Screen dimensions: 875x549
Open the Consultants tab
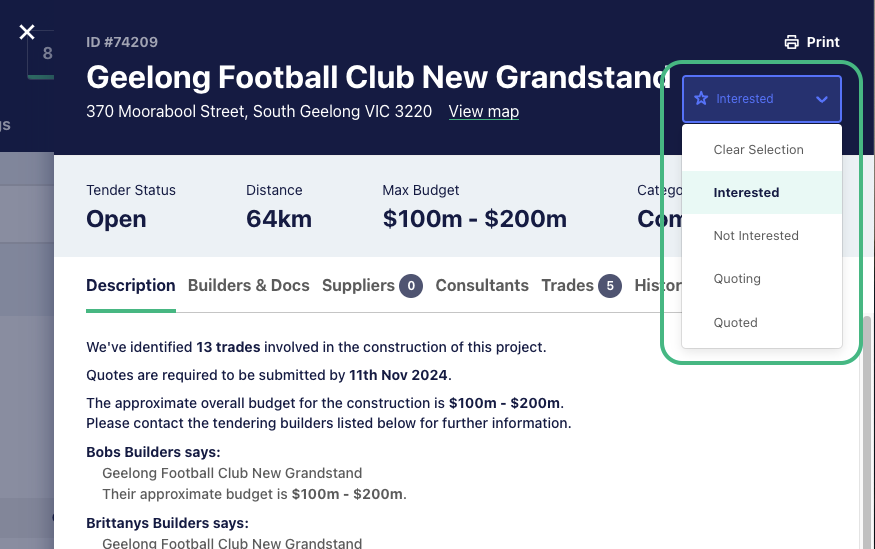[482, 285]
